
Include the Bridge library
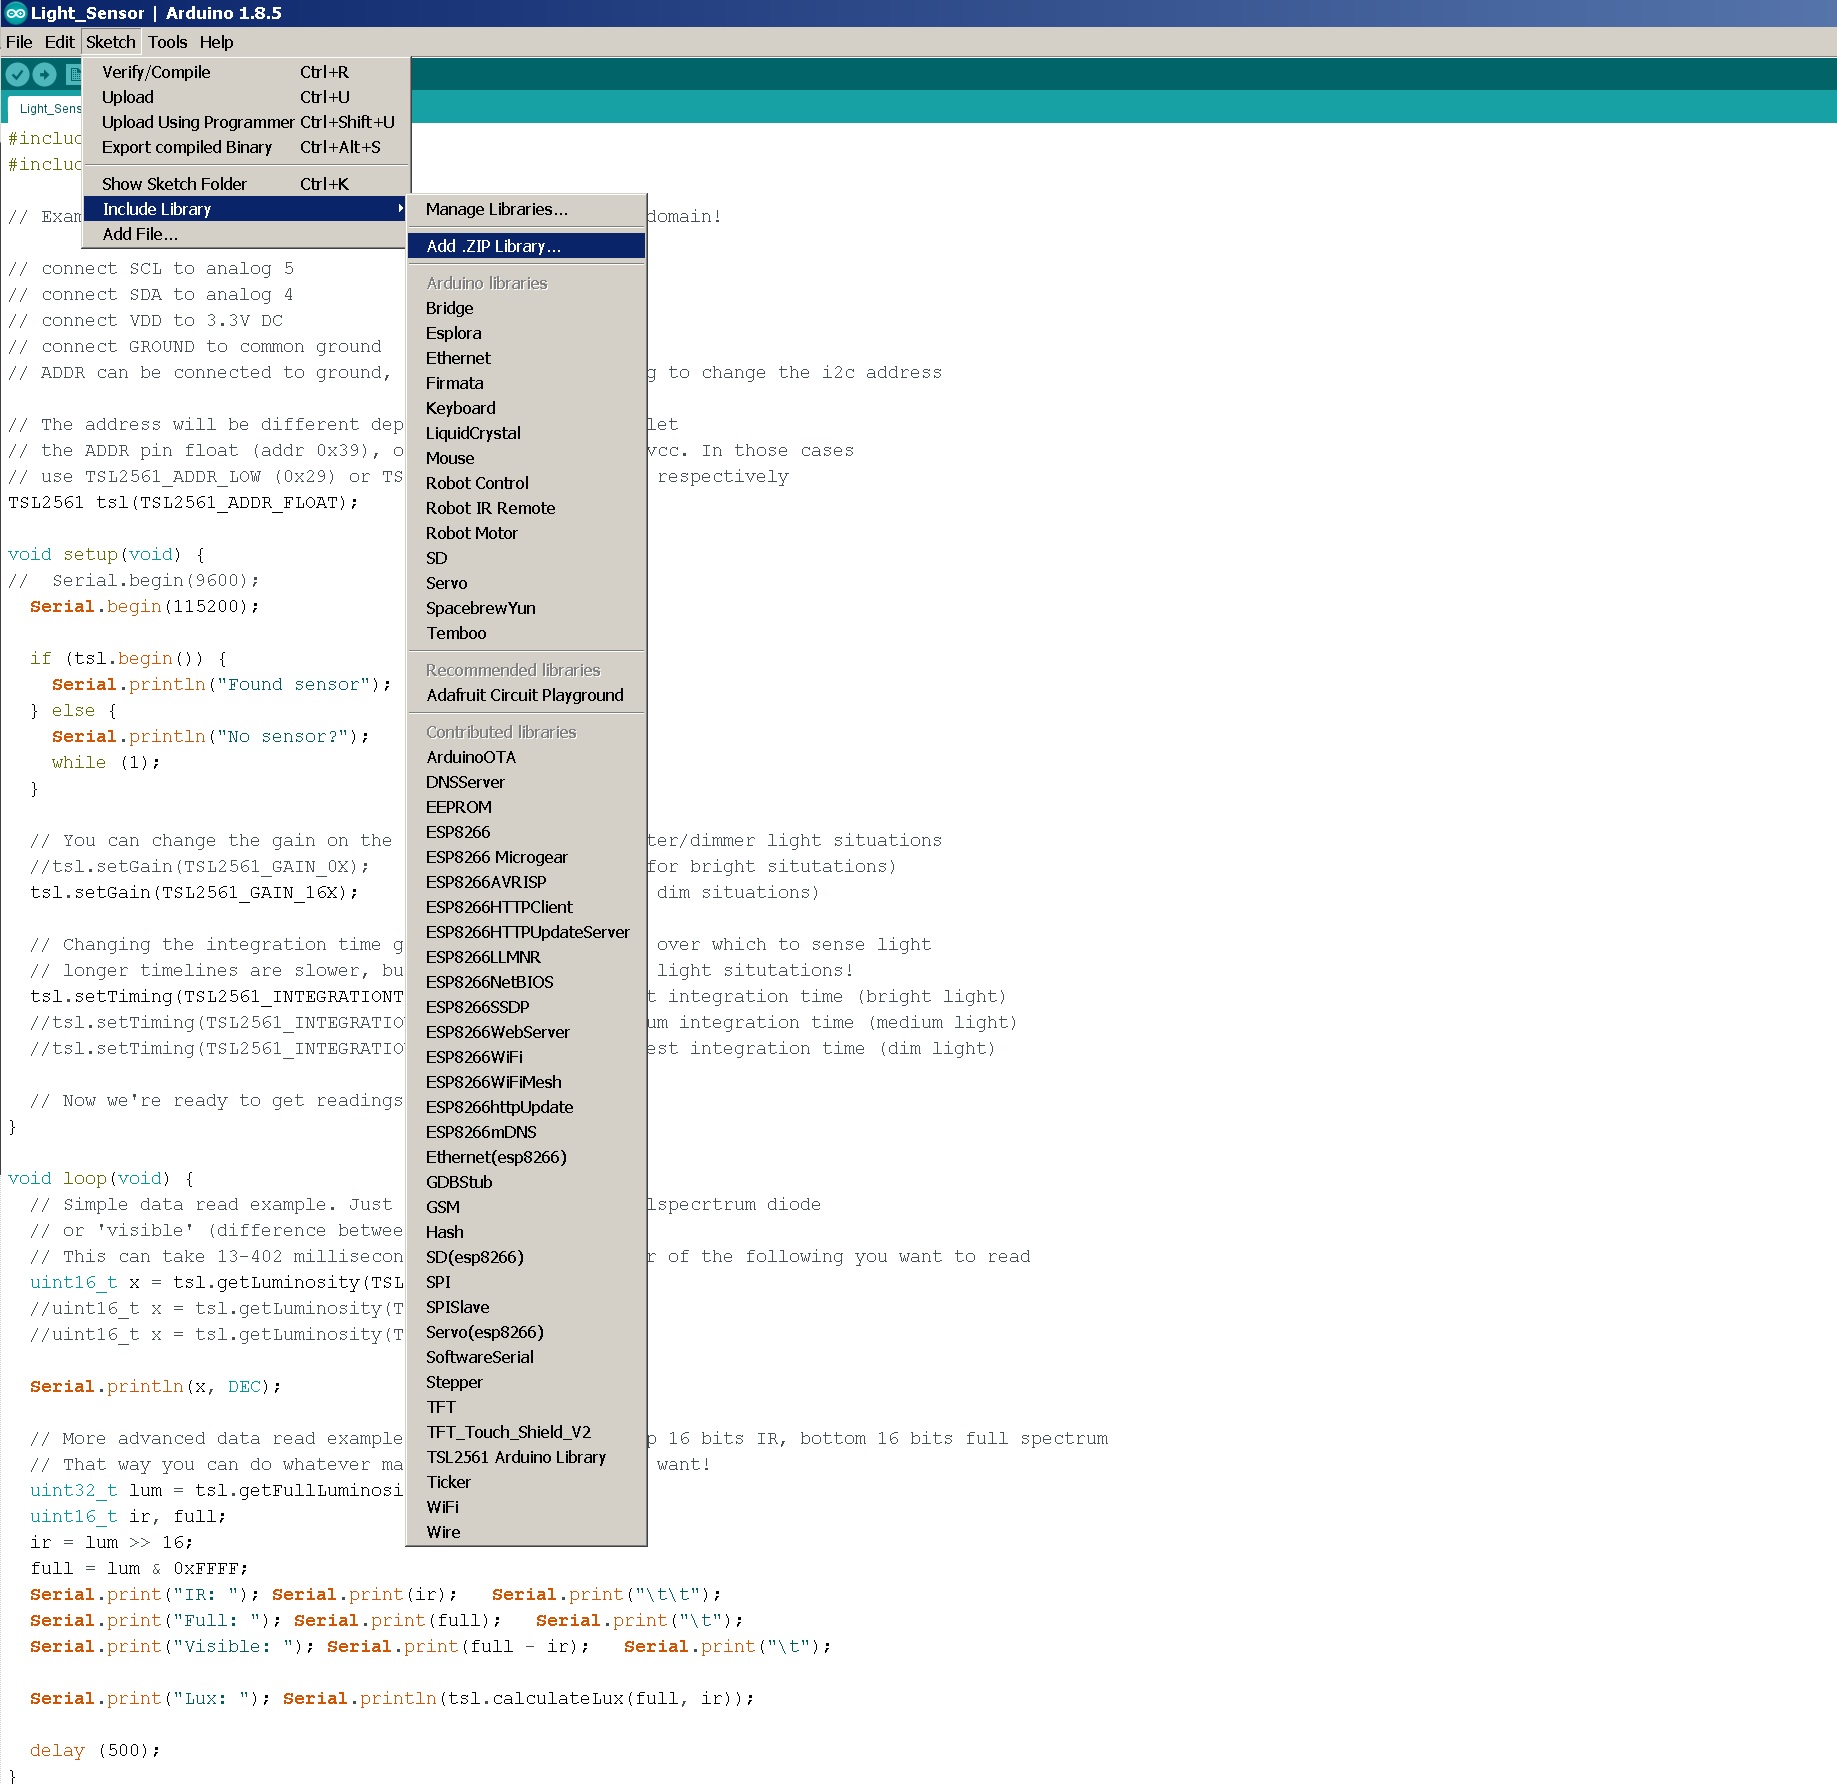pyautogui.click(x=526, y=308)
